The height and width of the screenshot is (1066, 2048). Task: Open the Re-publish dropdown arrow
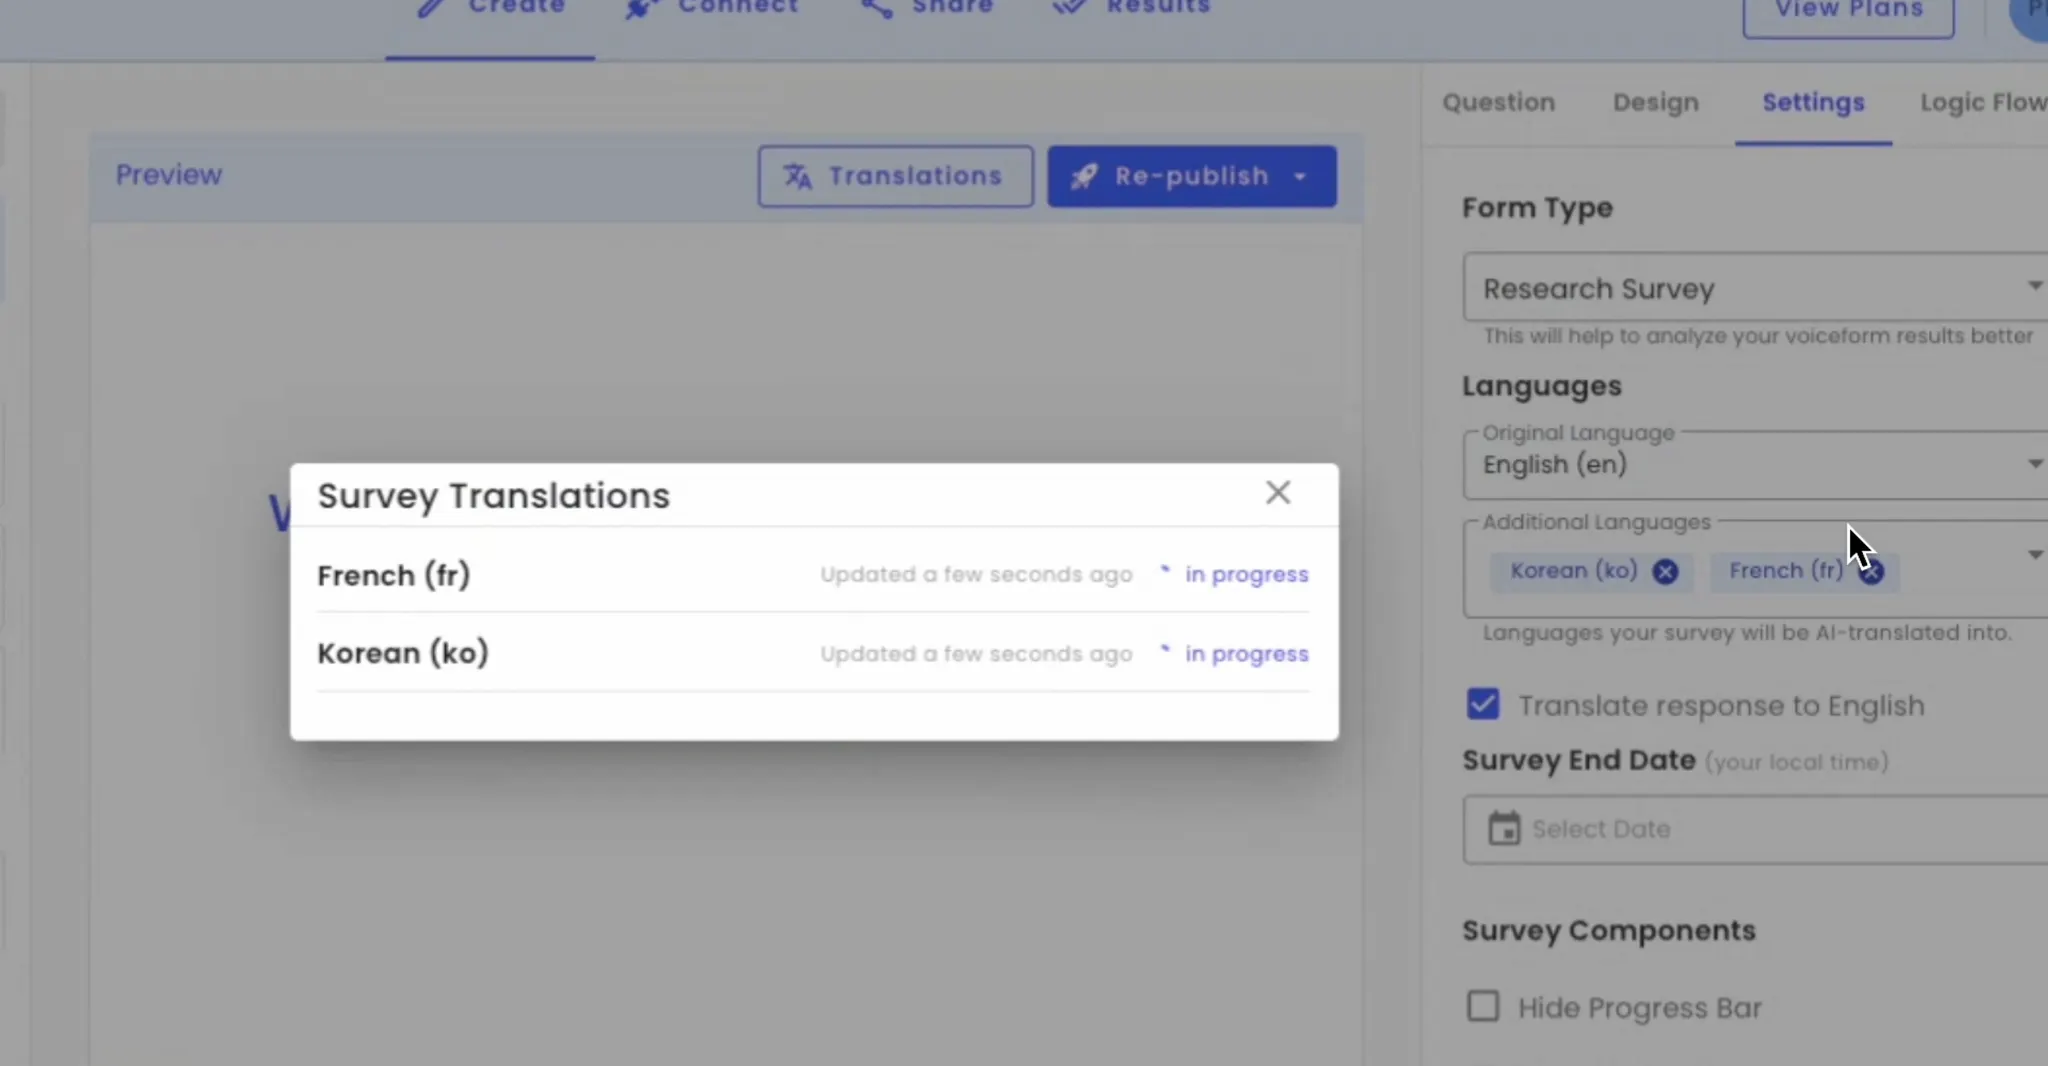(x=1300, y=177)
